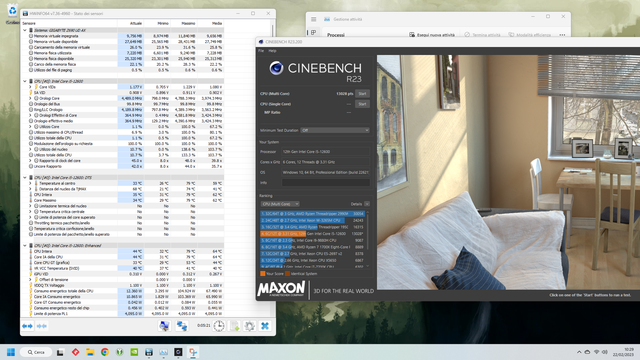The width and height of the screenshot is (640, 360).
Task: Expand Utilizzo Core sensor row
Action: pos(30,127)
